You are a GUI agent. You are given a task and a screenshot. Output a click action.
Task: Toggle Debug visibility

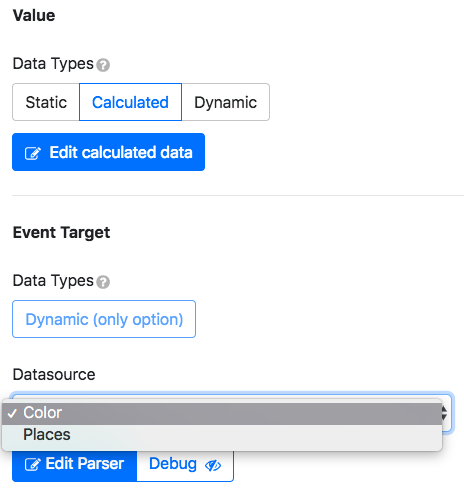pos(185,465)
